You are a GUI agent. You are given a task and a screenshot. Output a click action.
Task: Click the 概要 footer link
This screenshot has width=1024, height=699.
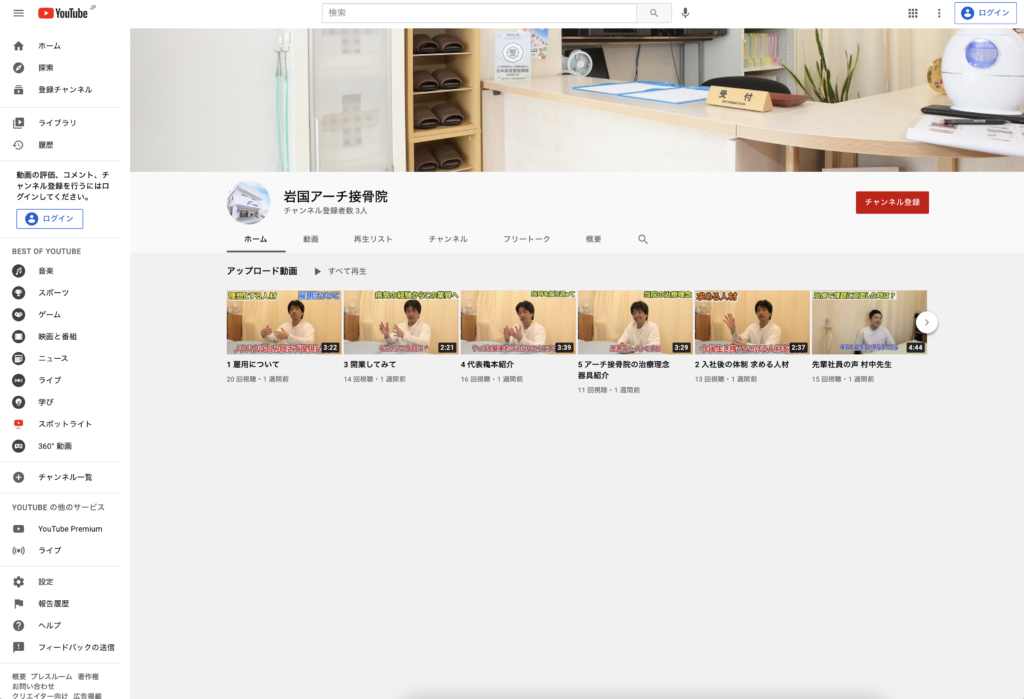(19, 677)
